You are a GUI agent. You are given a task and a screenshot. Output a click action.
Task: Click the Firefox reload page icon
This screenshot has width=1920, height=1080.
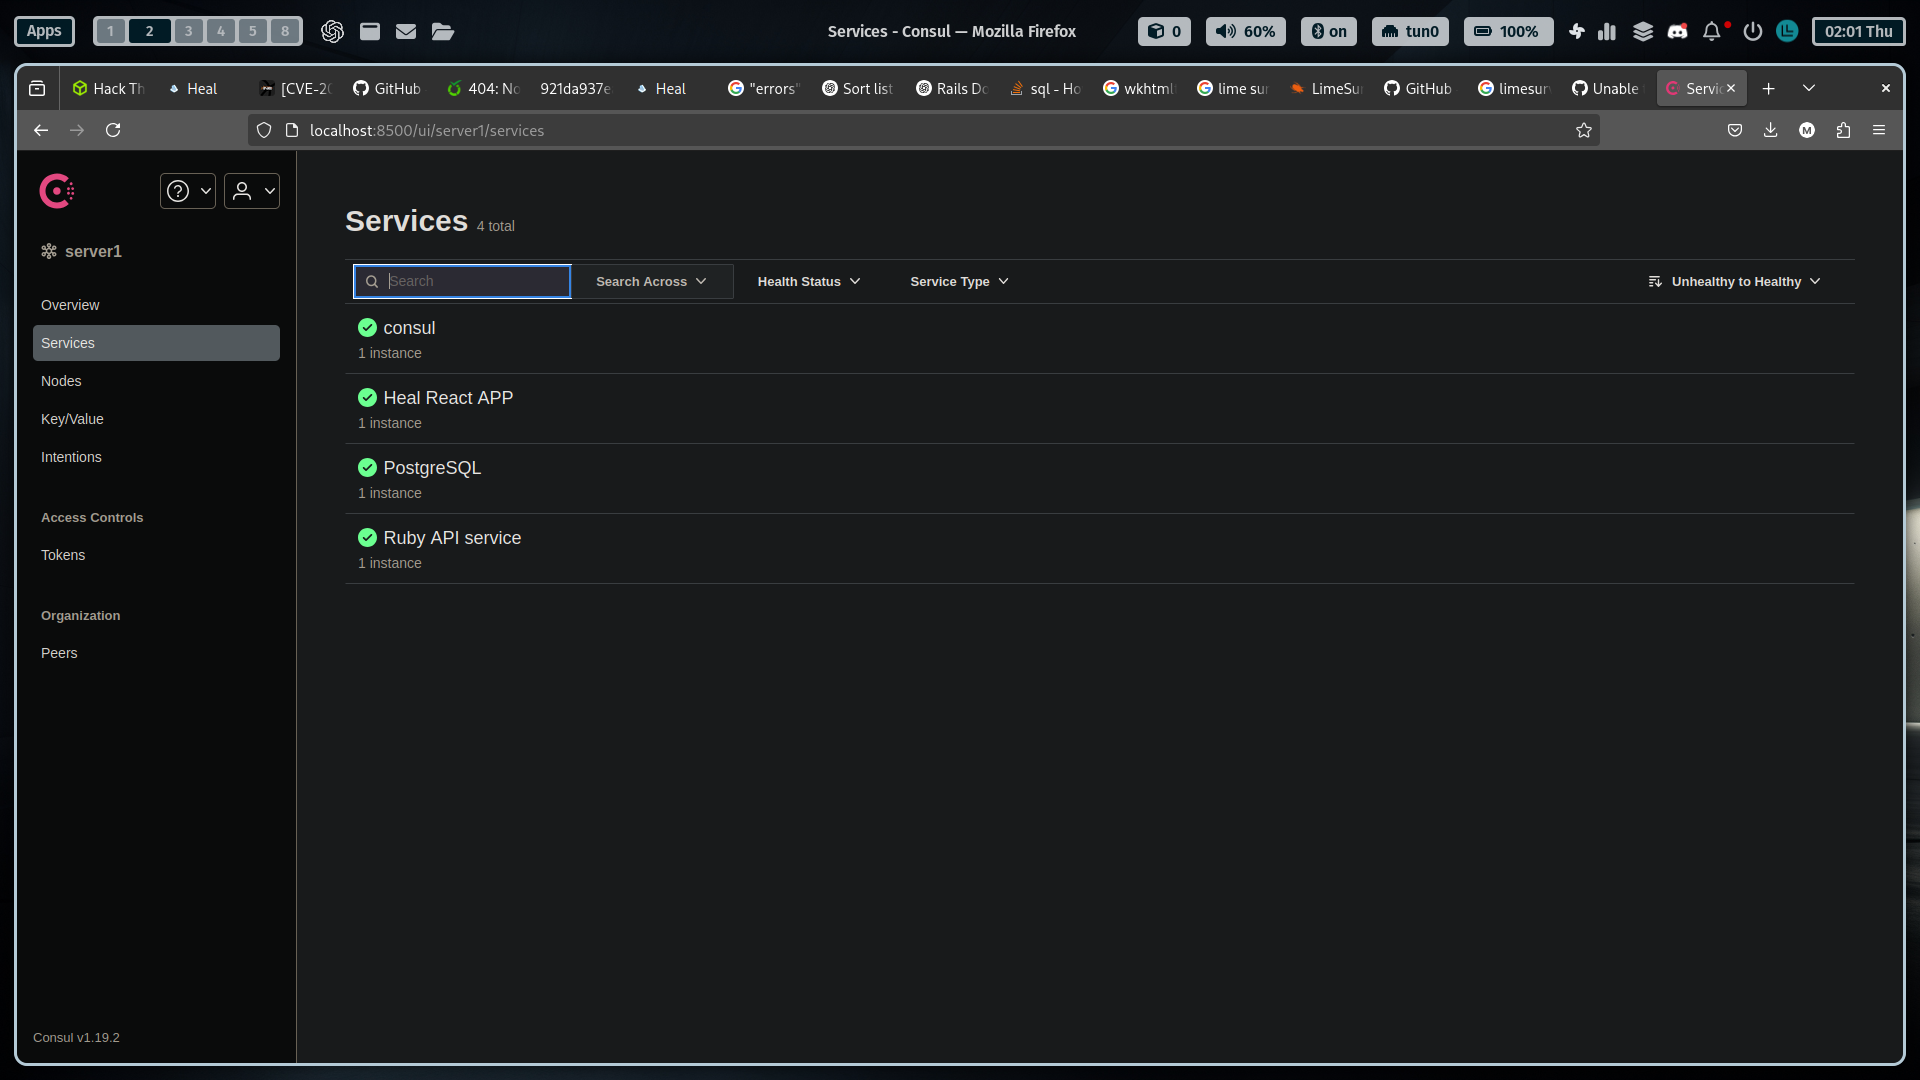[x=113, y=131]
